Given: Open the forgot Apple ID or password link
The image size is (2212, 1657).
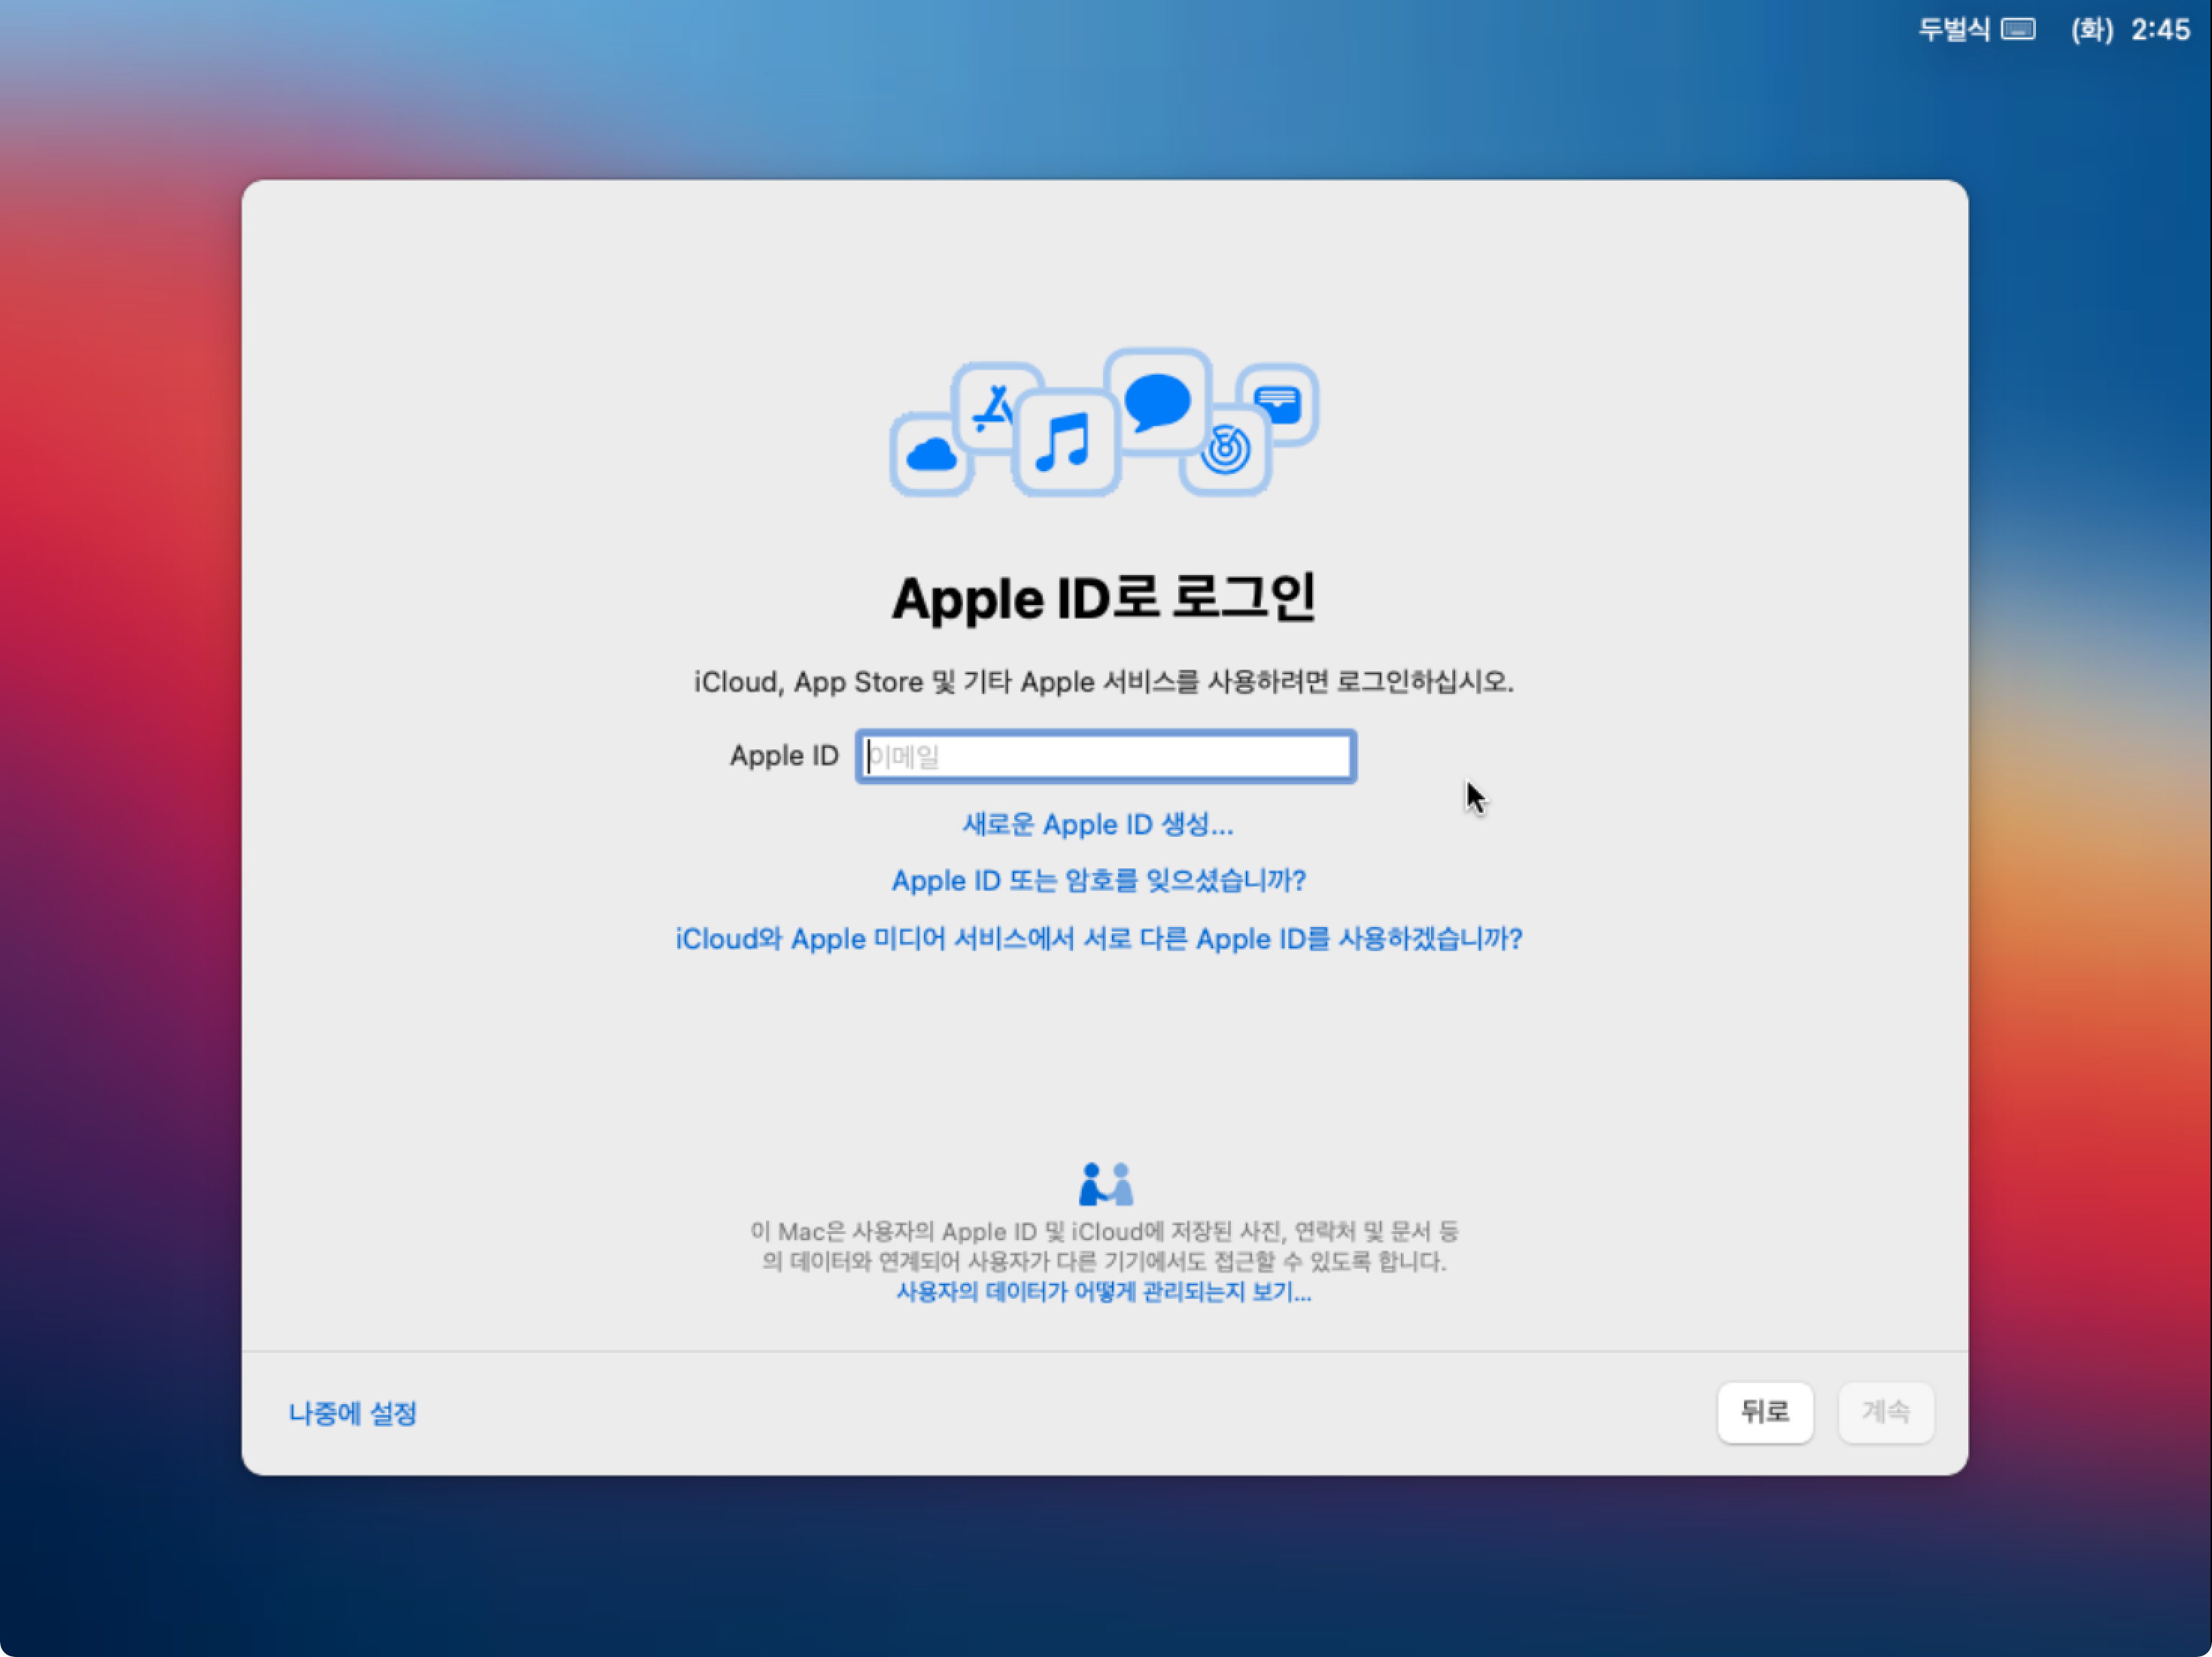Looking at the screenshot, I should coord(1098,881).
